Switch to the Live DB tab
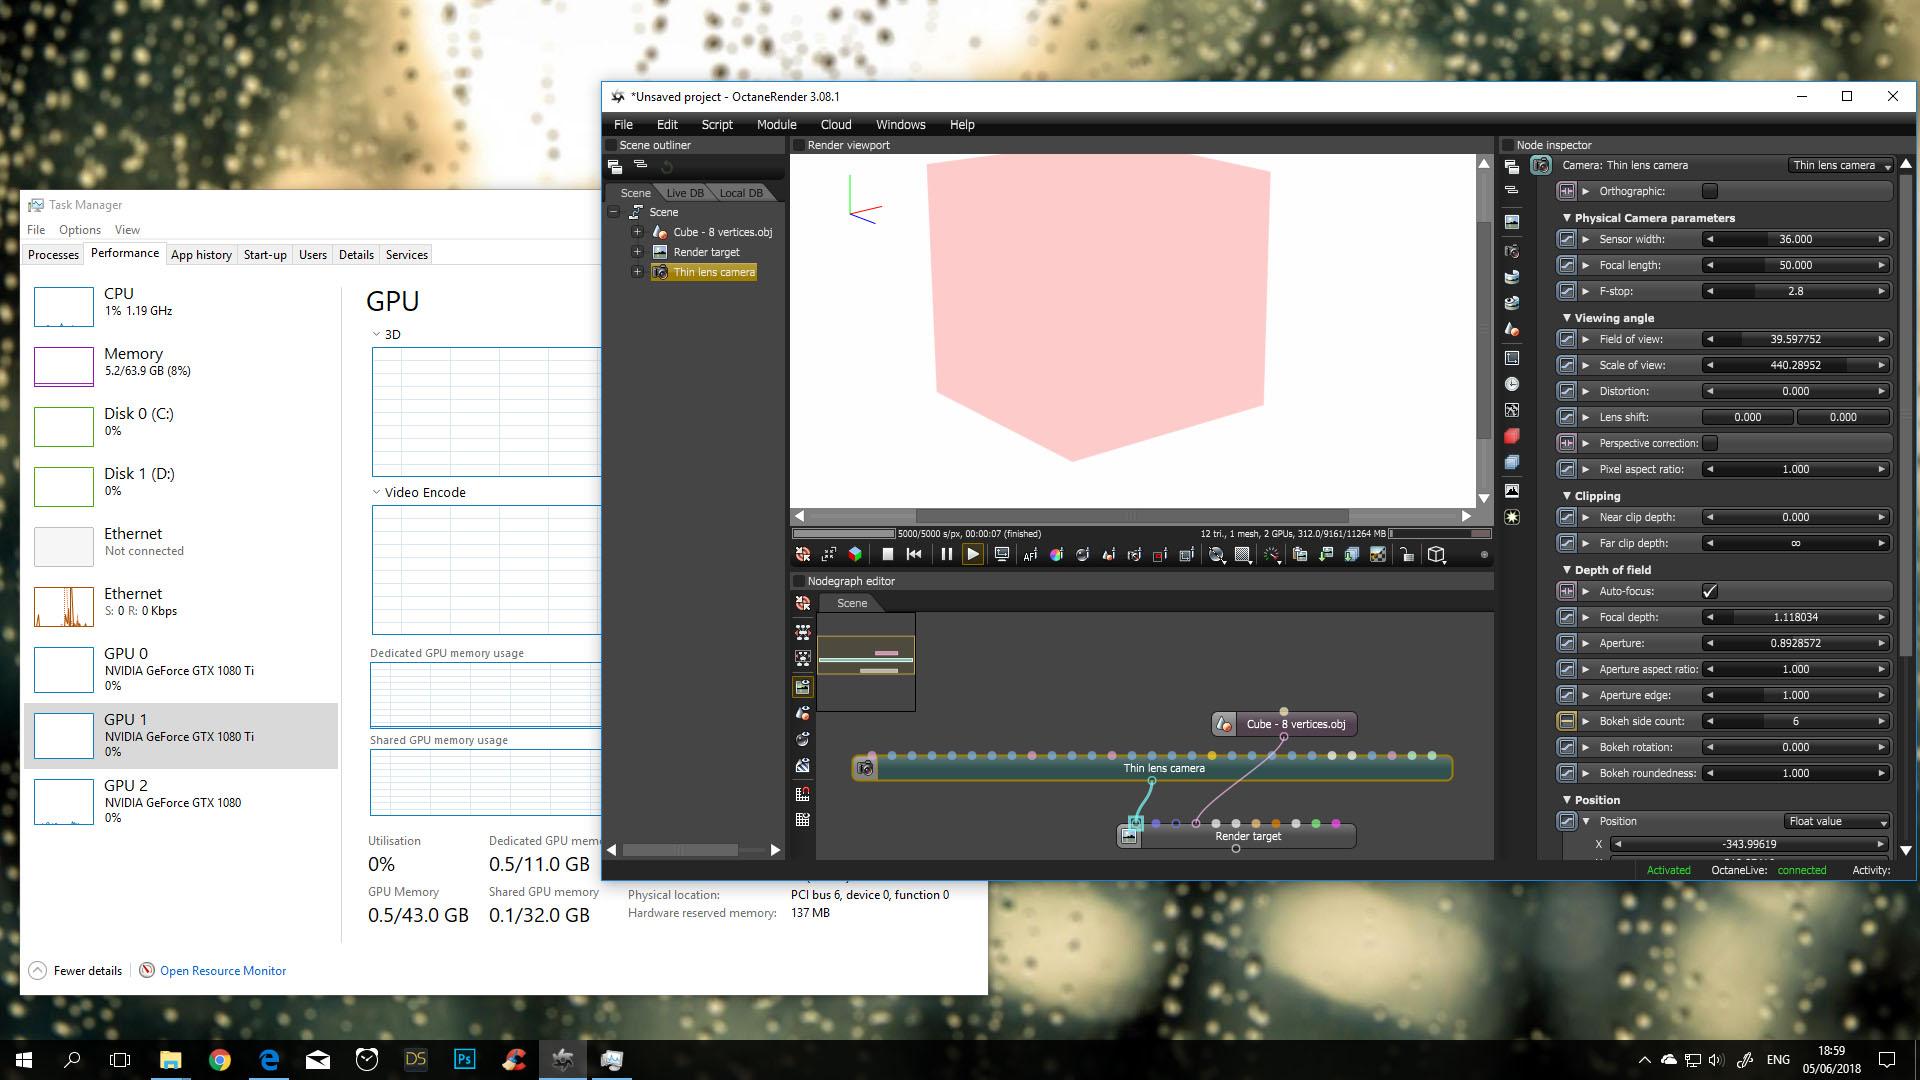The width and height of the screenshot is (1920, 1080). point(684,193)
